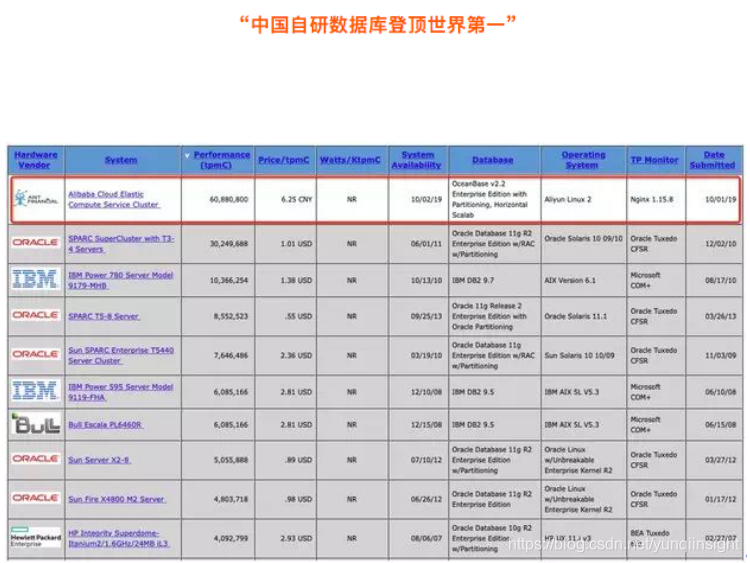The image size is (750, 563).
Task: Click the Oracle logo beside Sun Server X2-8
Action: 36,459
